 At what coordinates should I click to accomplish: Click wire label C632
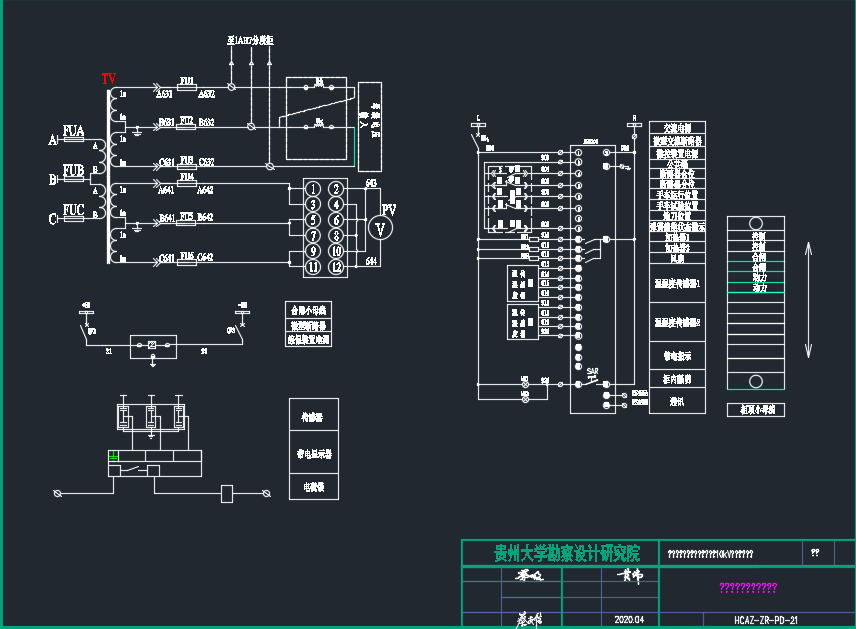pos(206,162)
